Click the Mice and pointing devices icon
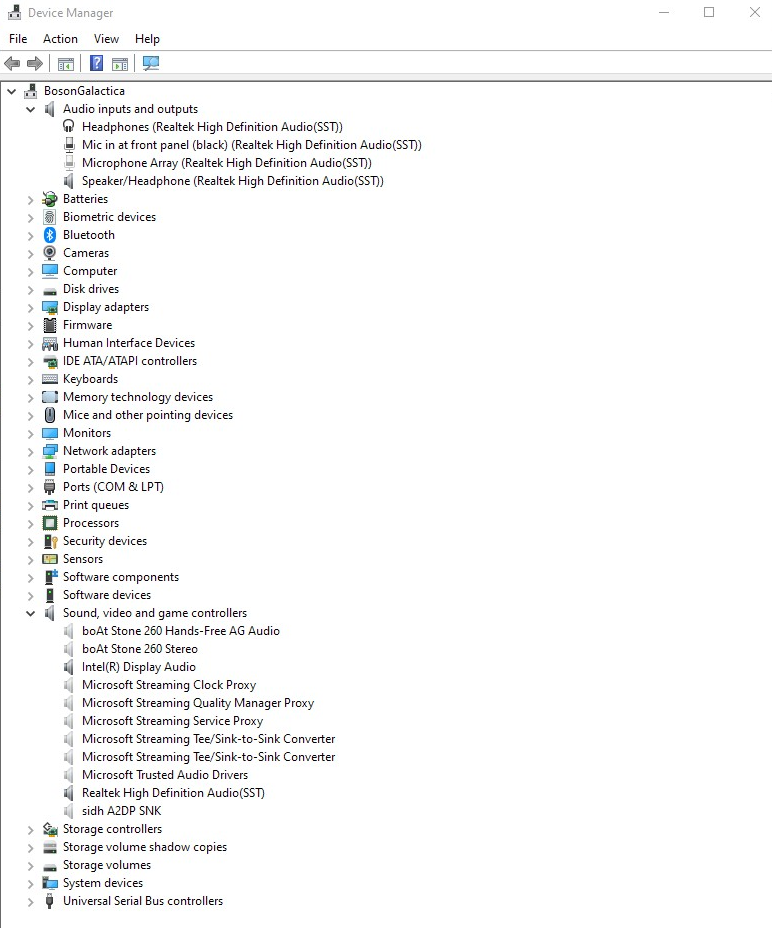772x931 pixels. point(50,415)
